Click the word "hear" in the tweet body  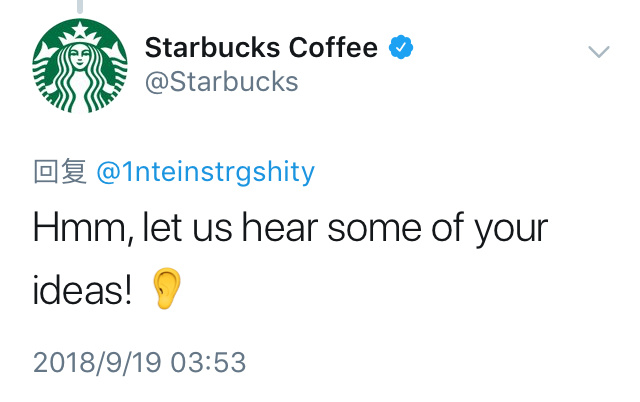[280, 228]
